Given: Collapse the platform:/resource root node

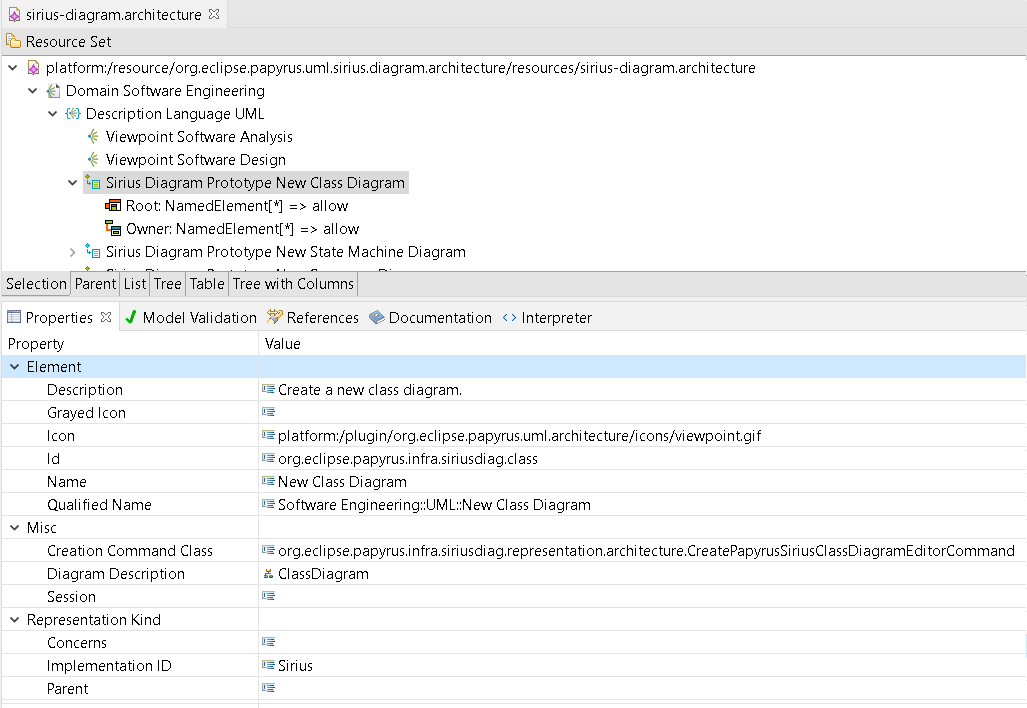Looking at the screenshot, I should tap(12, 67).
